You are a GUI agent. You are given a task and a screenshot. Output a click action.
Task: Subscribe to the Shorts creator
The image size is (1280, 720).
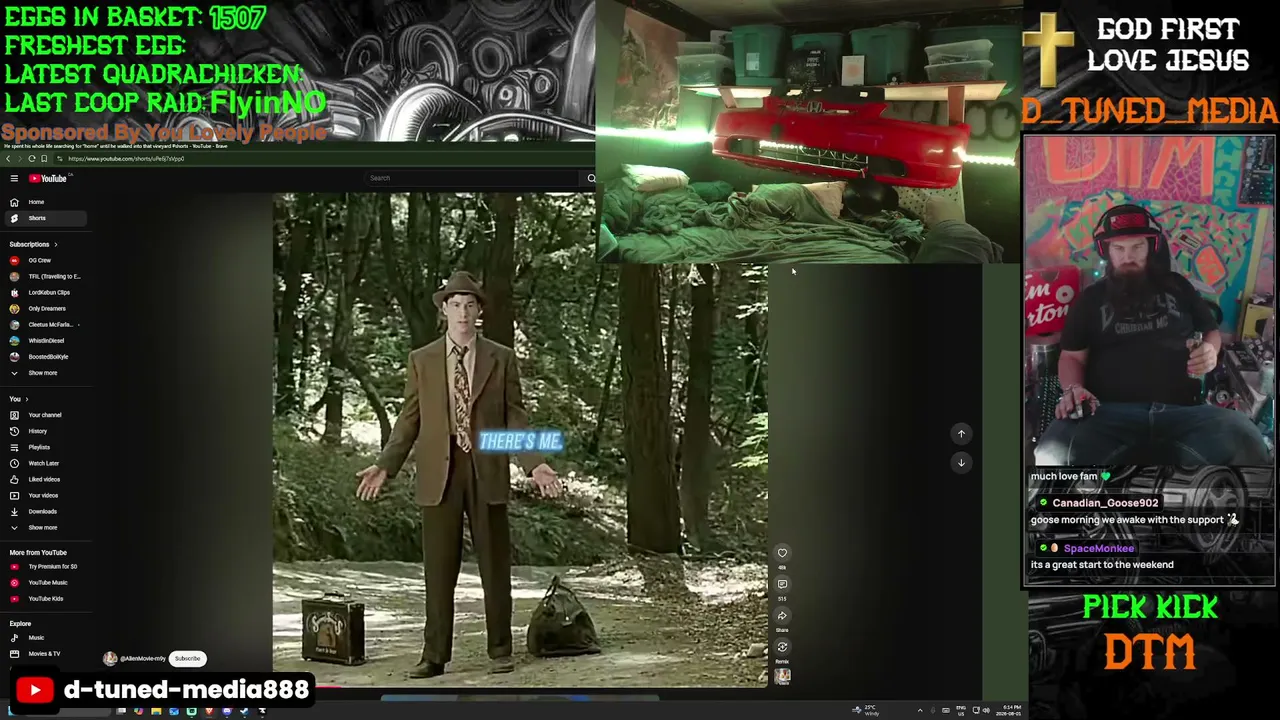point(188,658)
